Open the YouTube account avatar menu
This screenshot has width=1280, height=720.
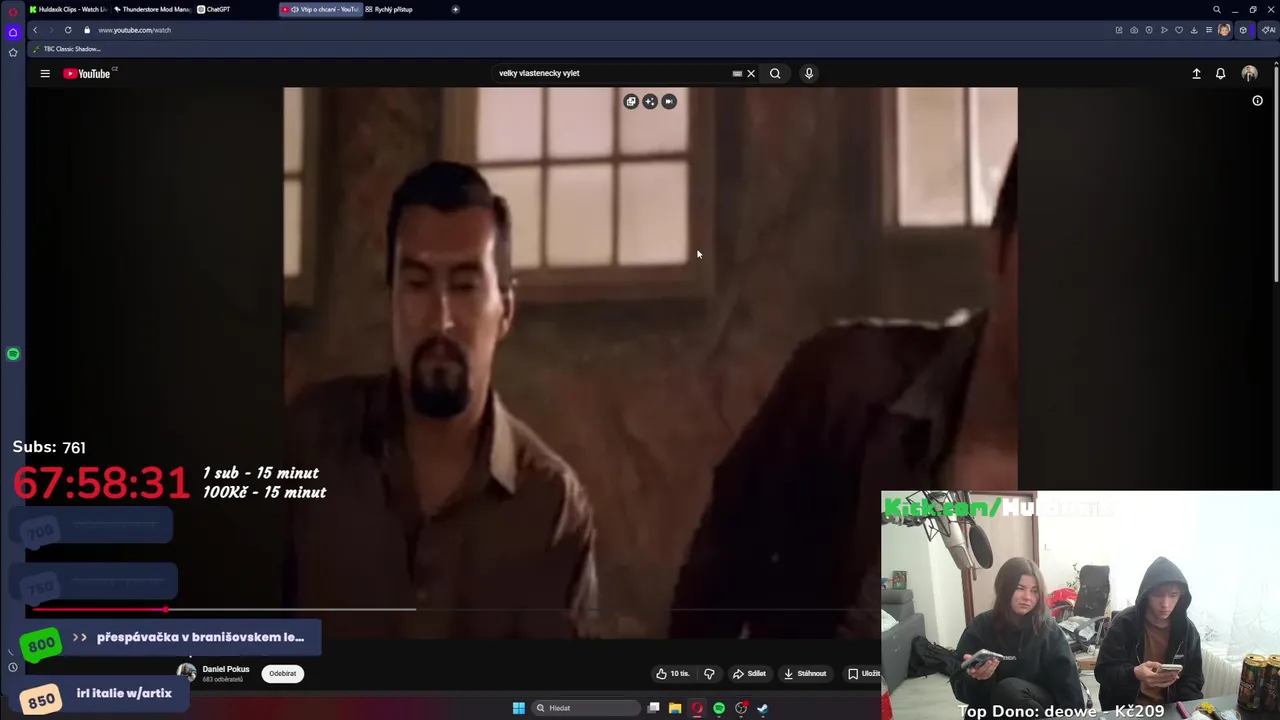(1249, 73)
